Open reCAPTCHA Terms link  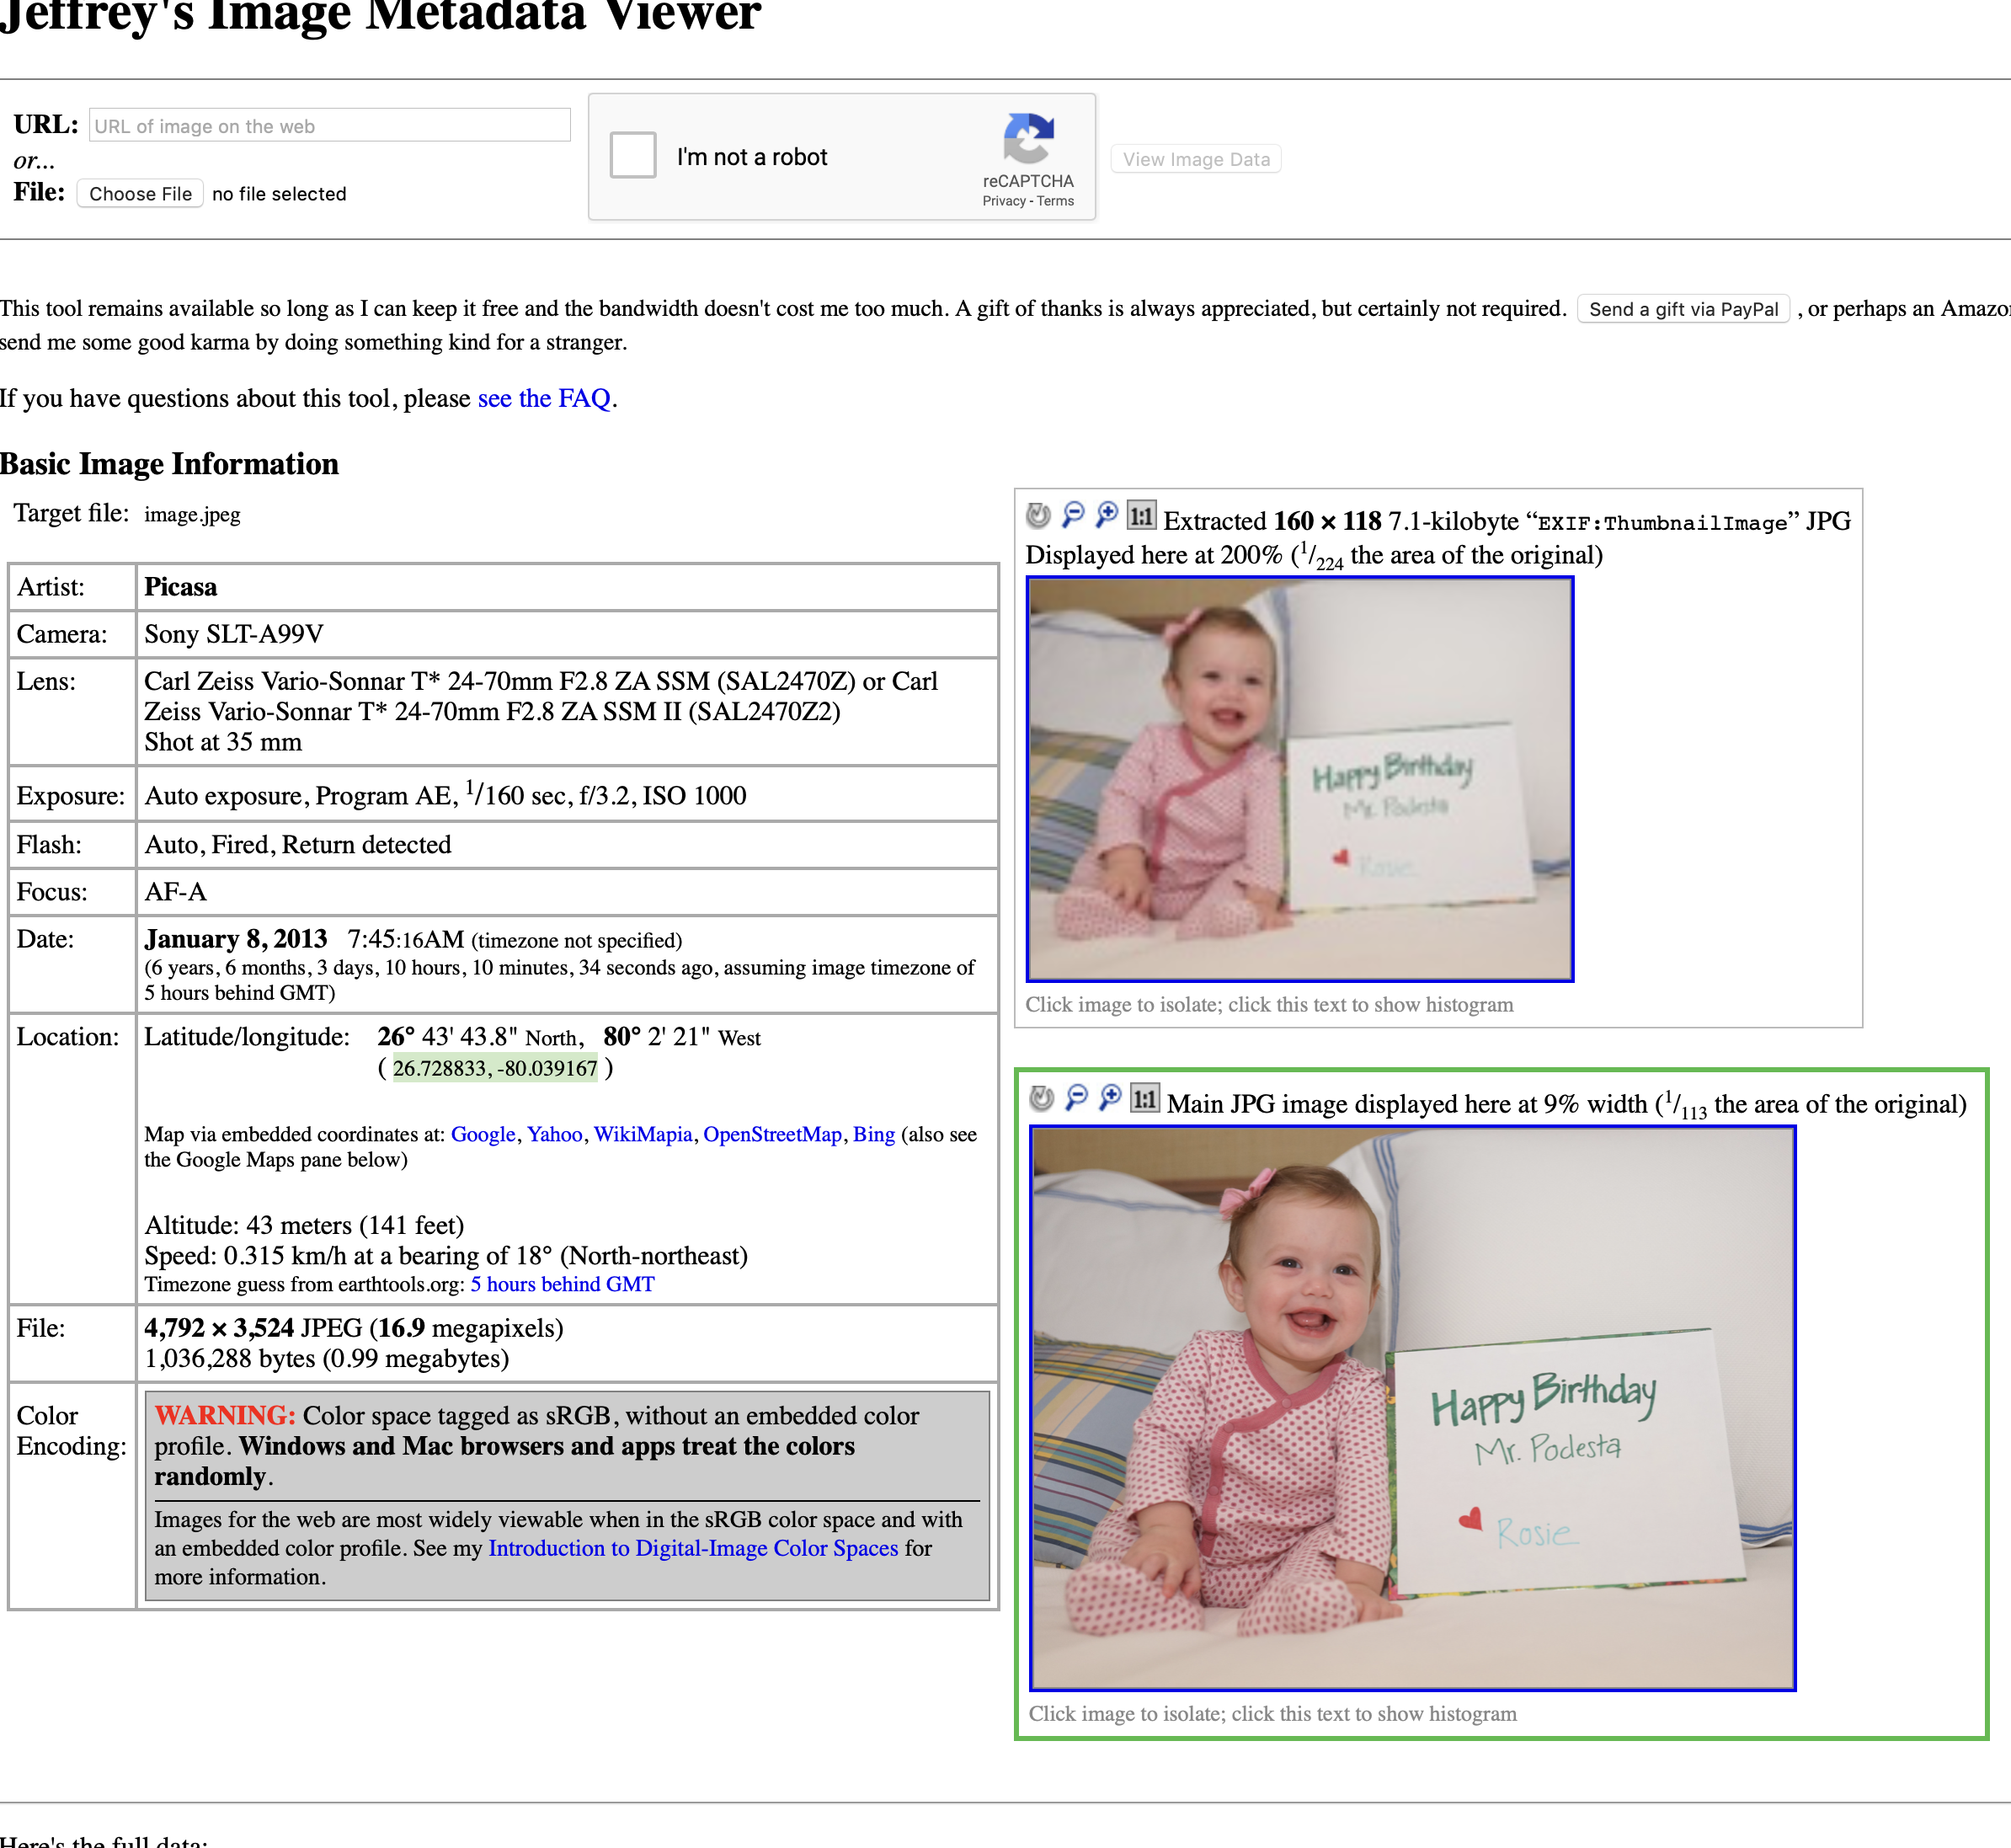click(1055, 201)
